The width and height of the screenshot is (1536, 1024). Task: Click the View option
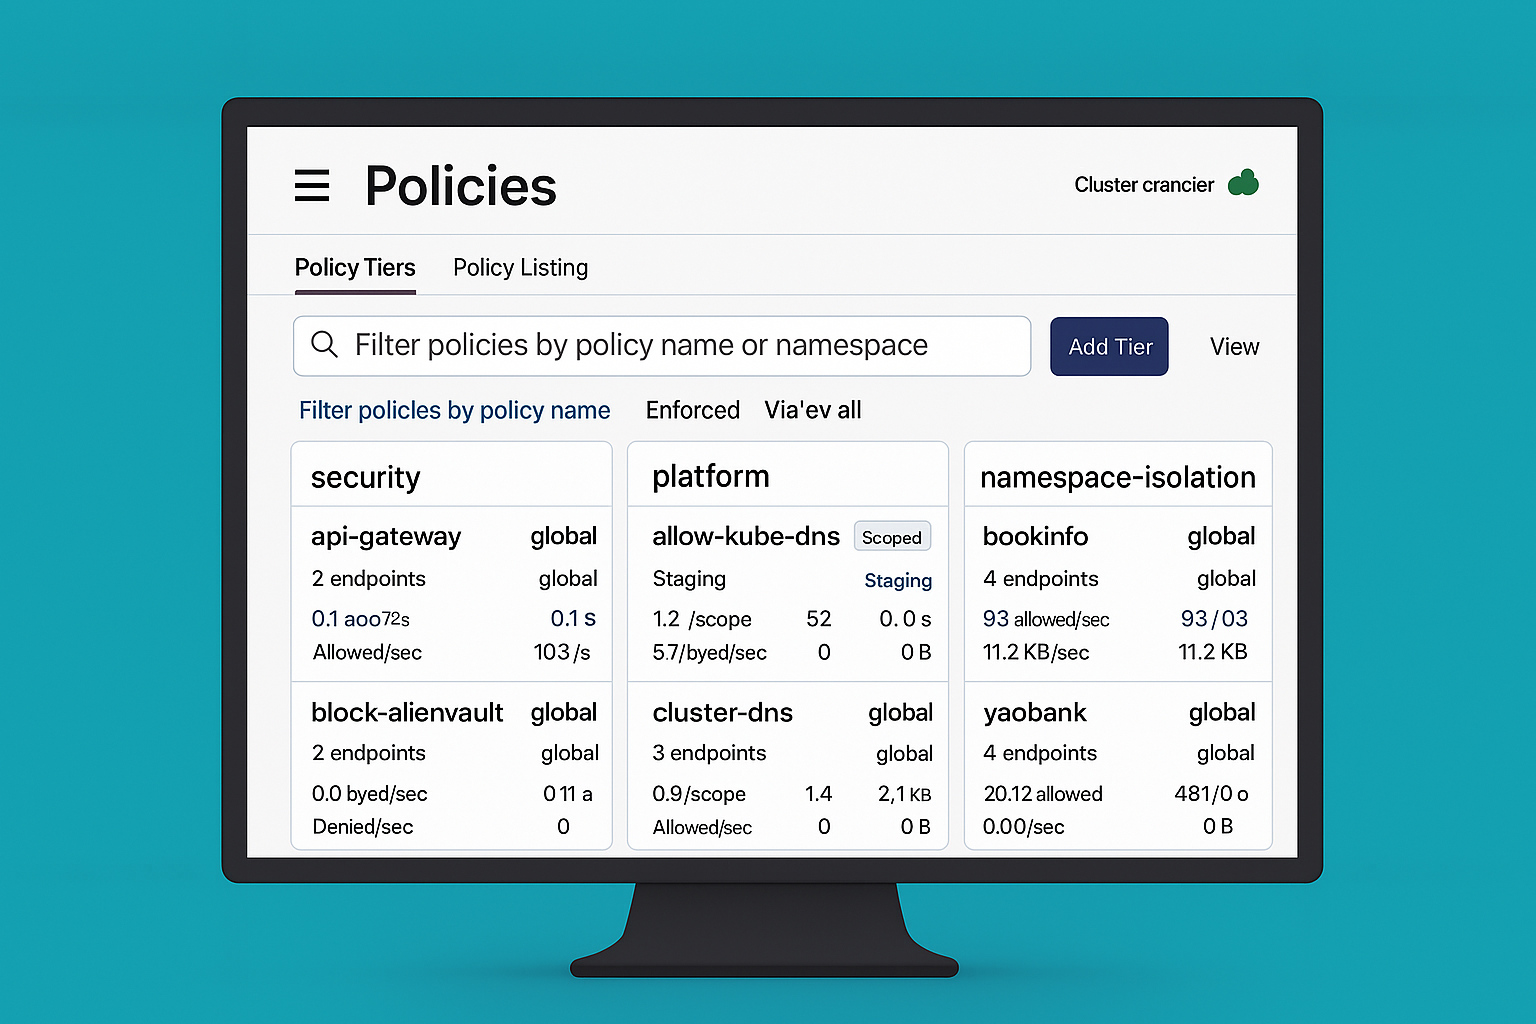1234,347
